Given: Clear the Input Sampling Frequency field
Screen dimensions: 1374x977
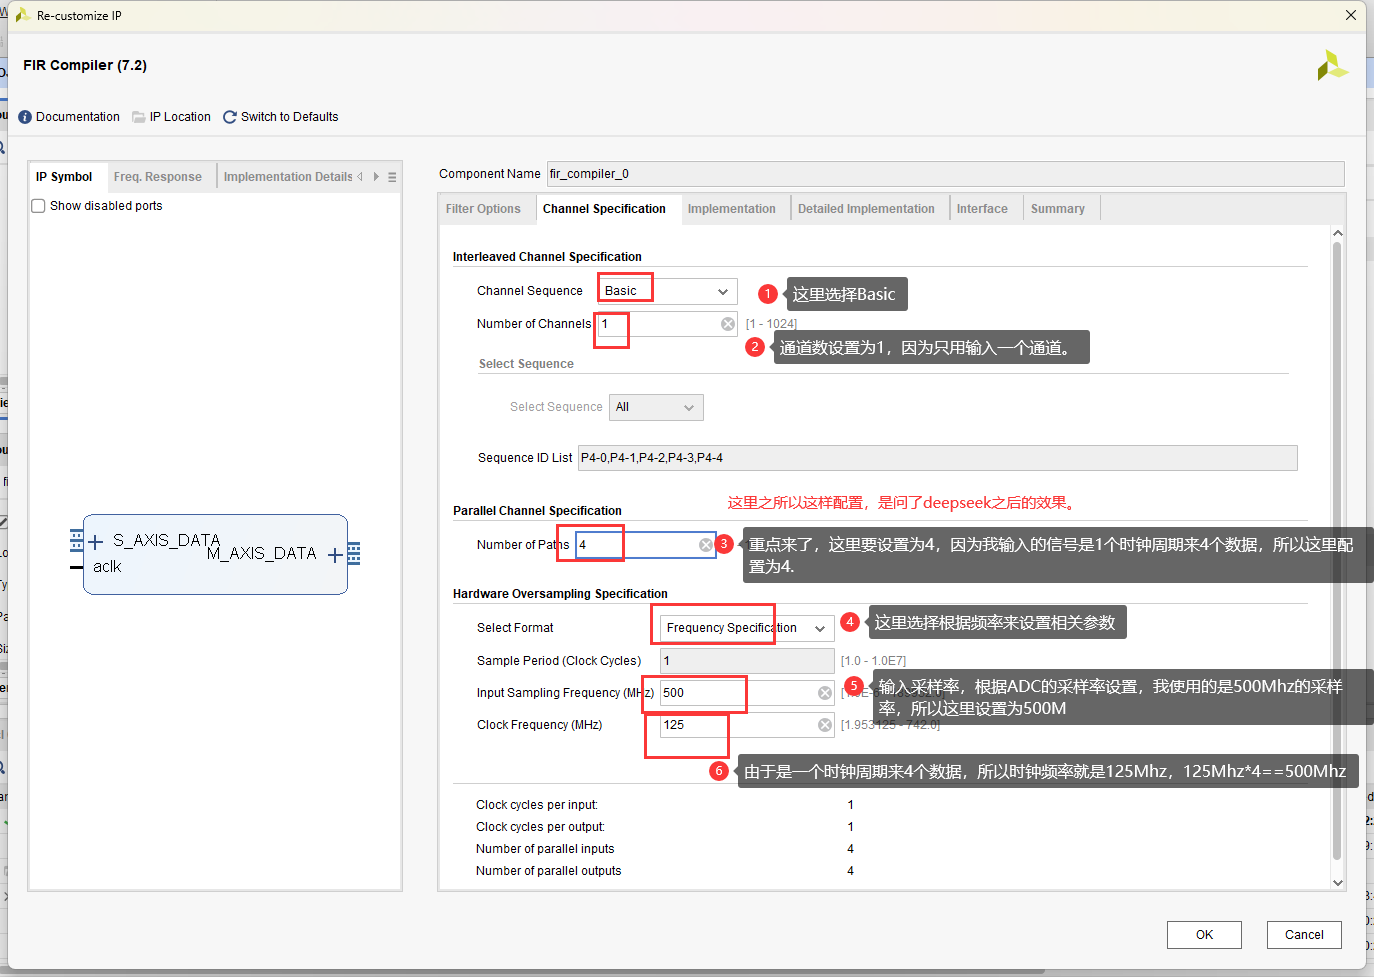Looking at the screenshot, I should tap(825, 693).
